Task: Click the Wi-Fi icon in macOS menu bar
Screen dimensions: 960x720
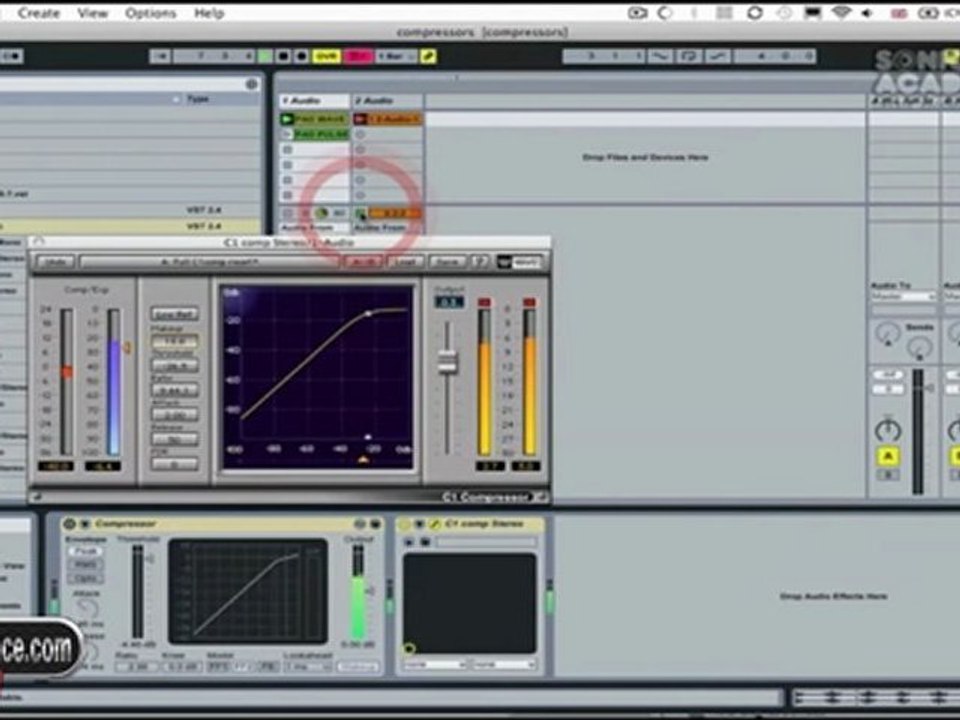Action: (842, 13)
